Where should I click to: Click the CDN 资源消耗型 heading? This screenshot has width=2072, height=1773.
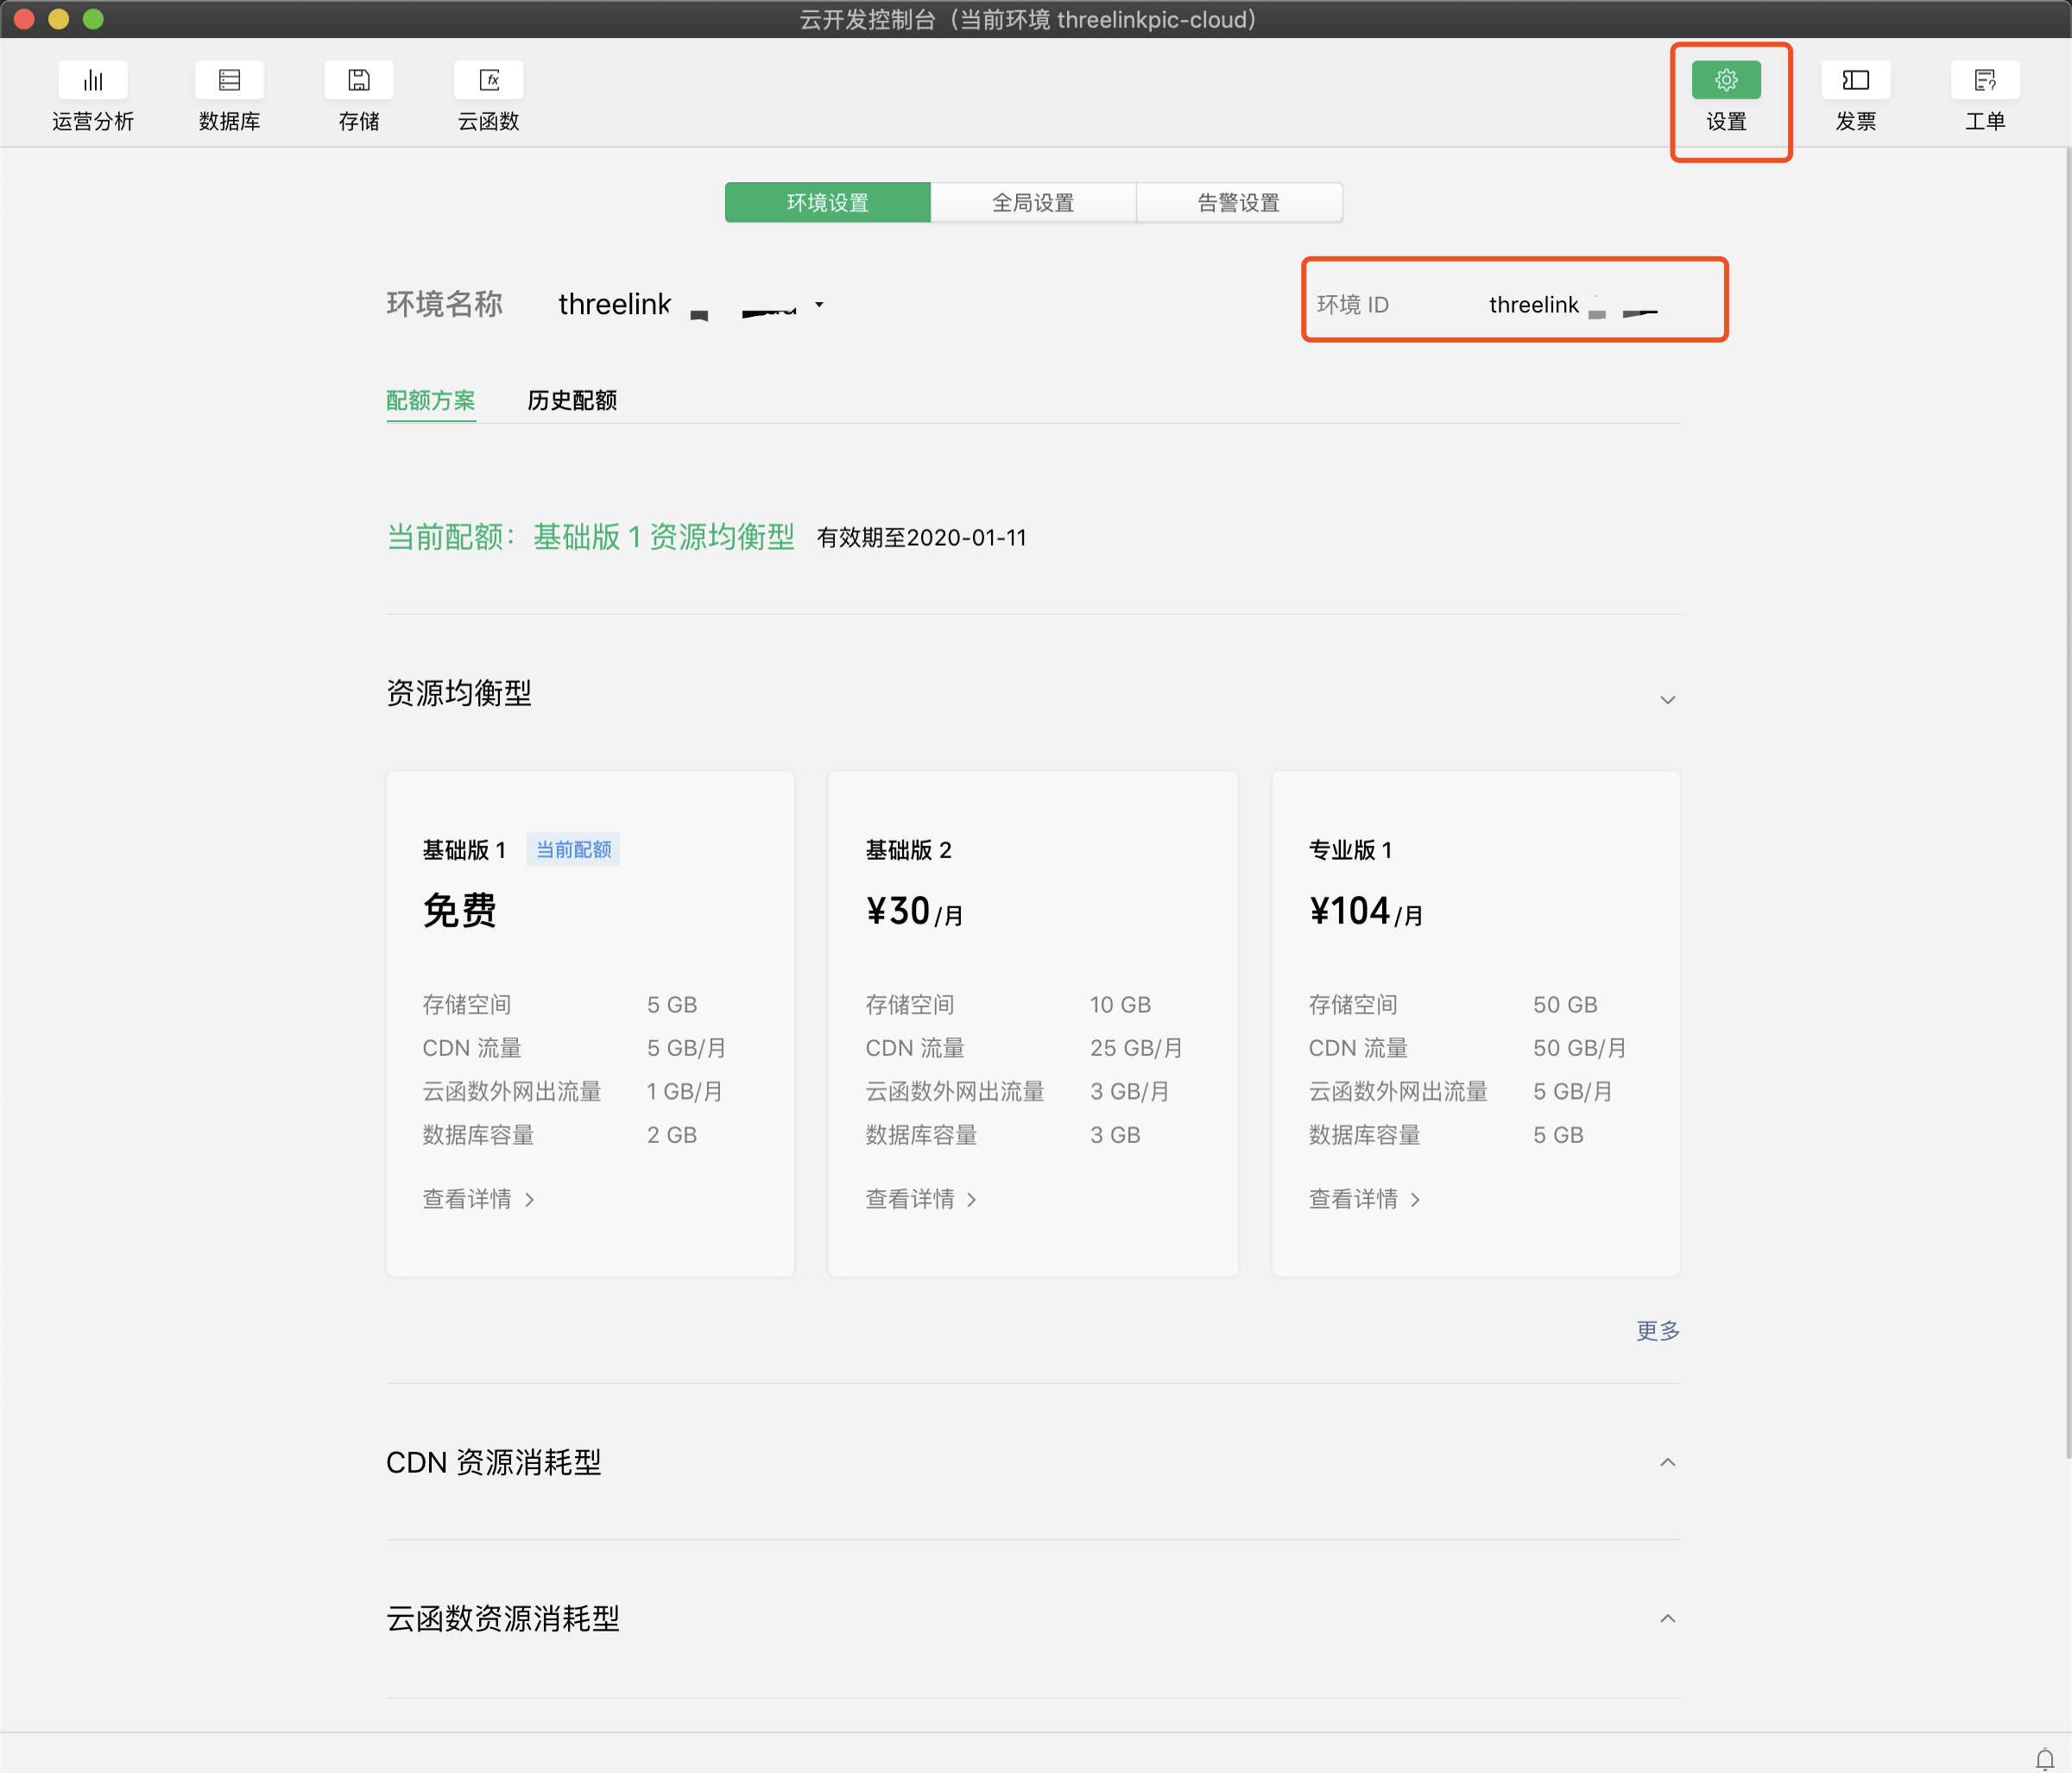click(x=494, y=1463)
